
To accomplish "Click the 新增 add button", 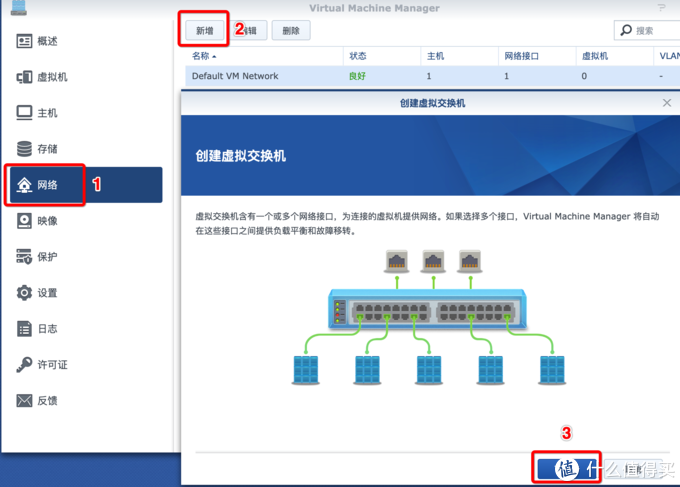I will [205, 30].
